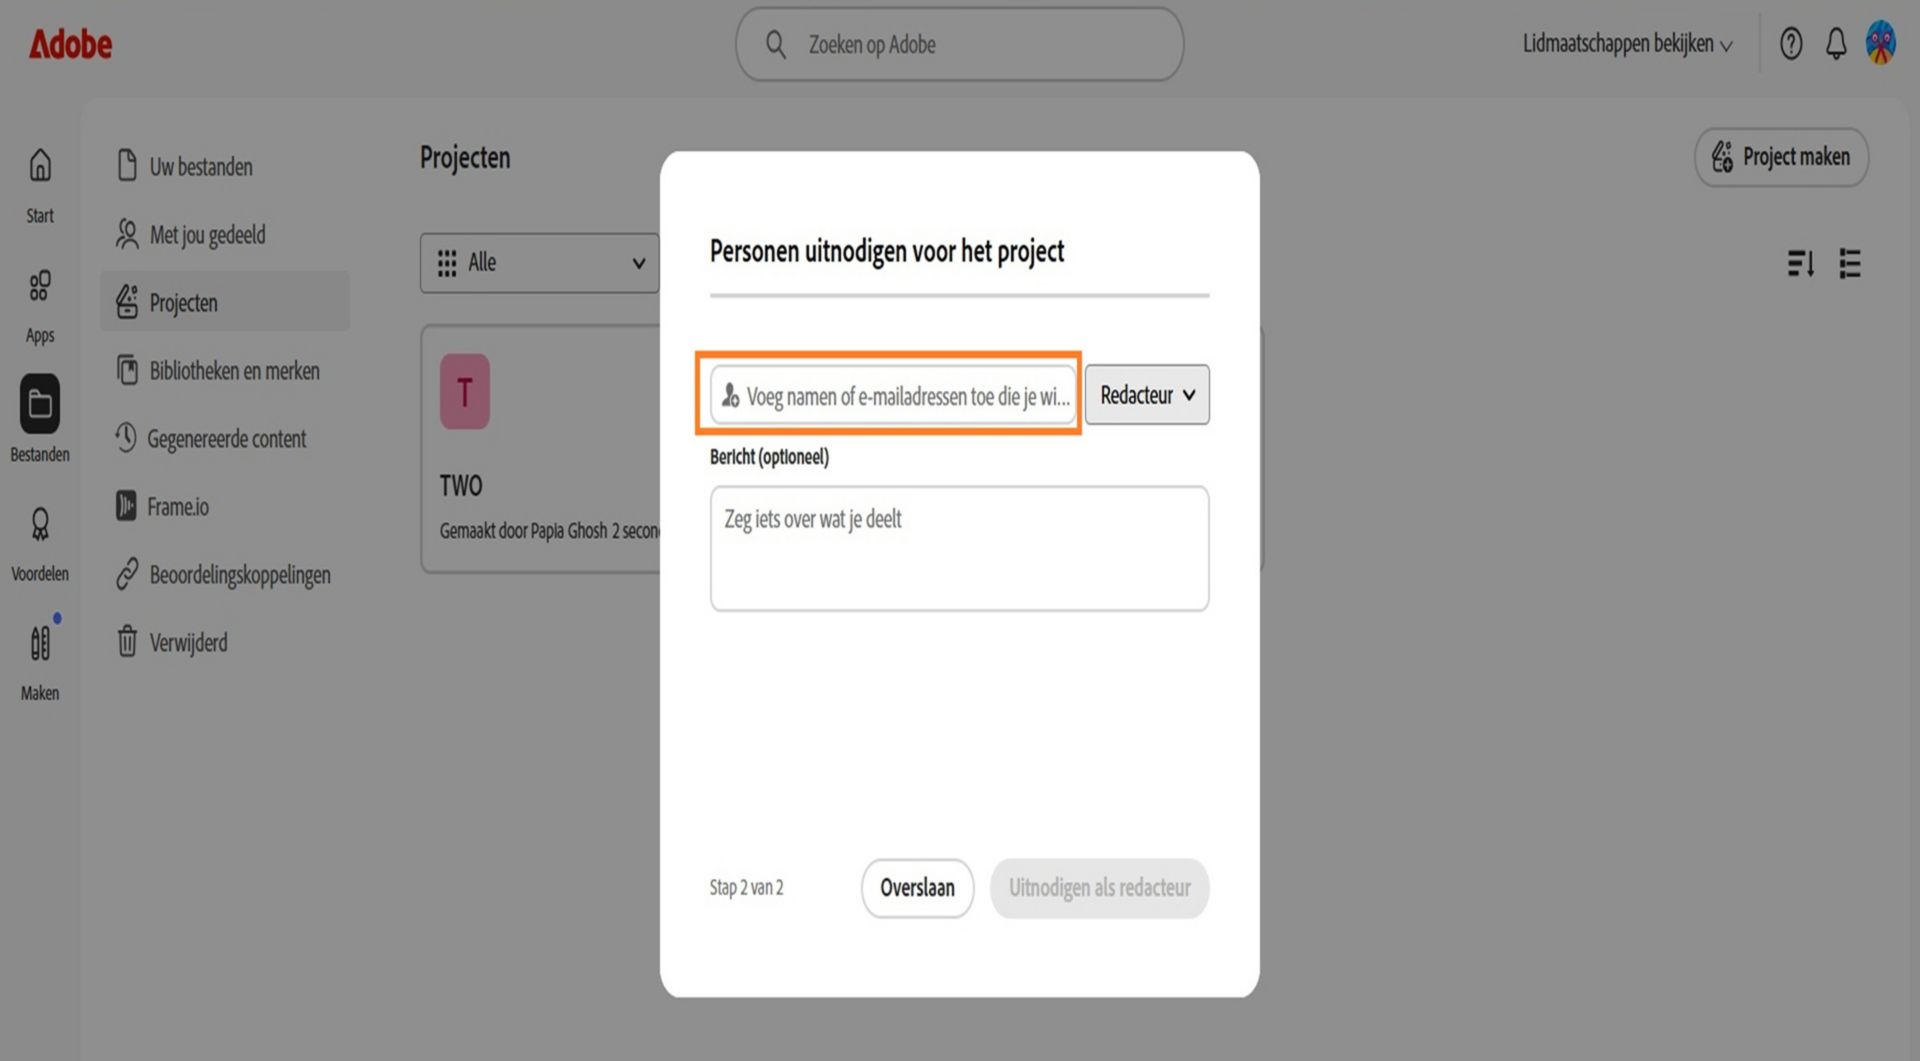This screenshot has width=1920, height=1061.
Task: Open the Maken tools icon
Action: (x=40, y=643)
